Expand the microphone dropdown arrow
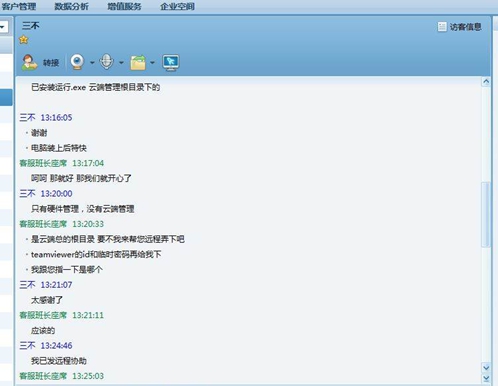498x386 pixels. [121, 63]
